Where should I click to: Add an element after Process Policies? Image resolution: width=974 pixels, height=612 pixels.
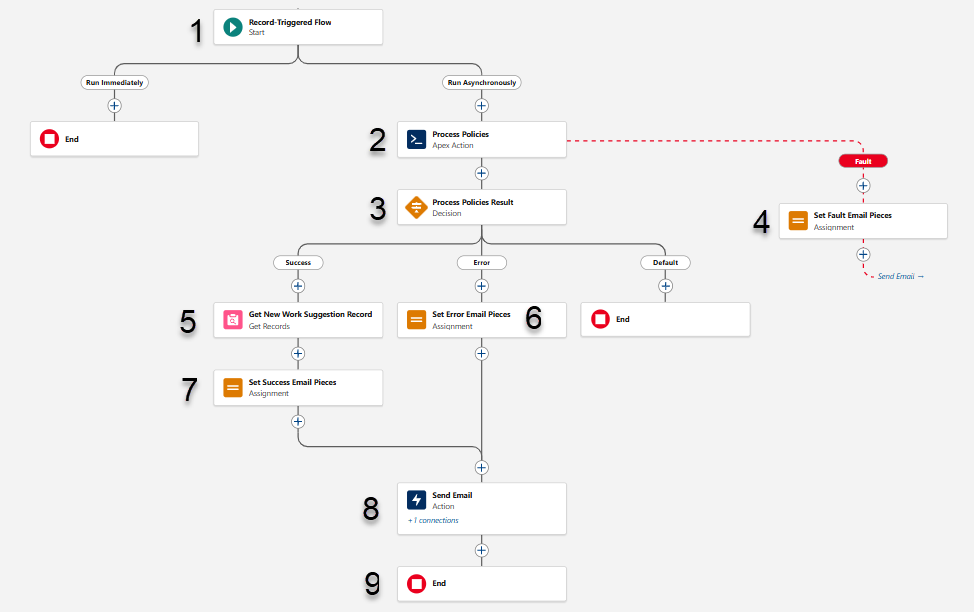pos(481,172)
